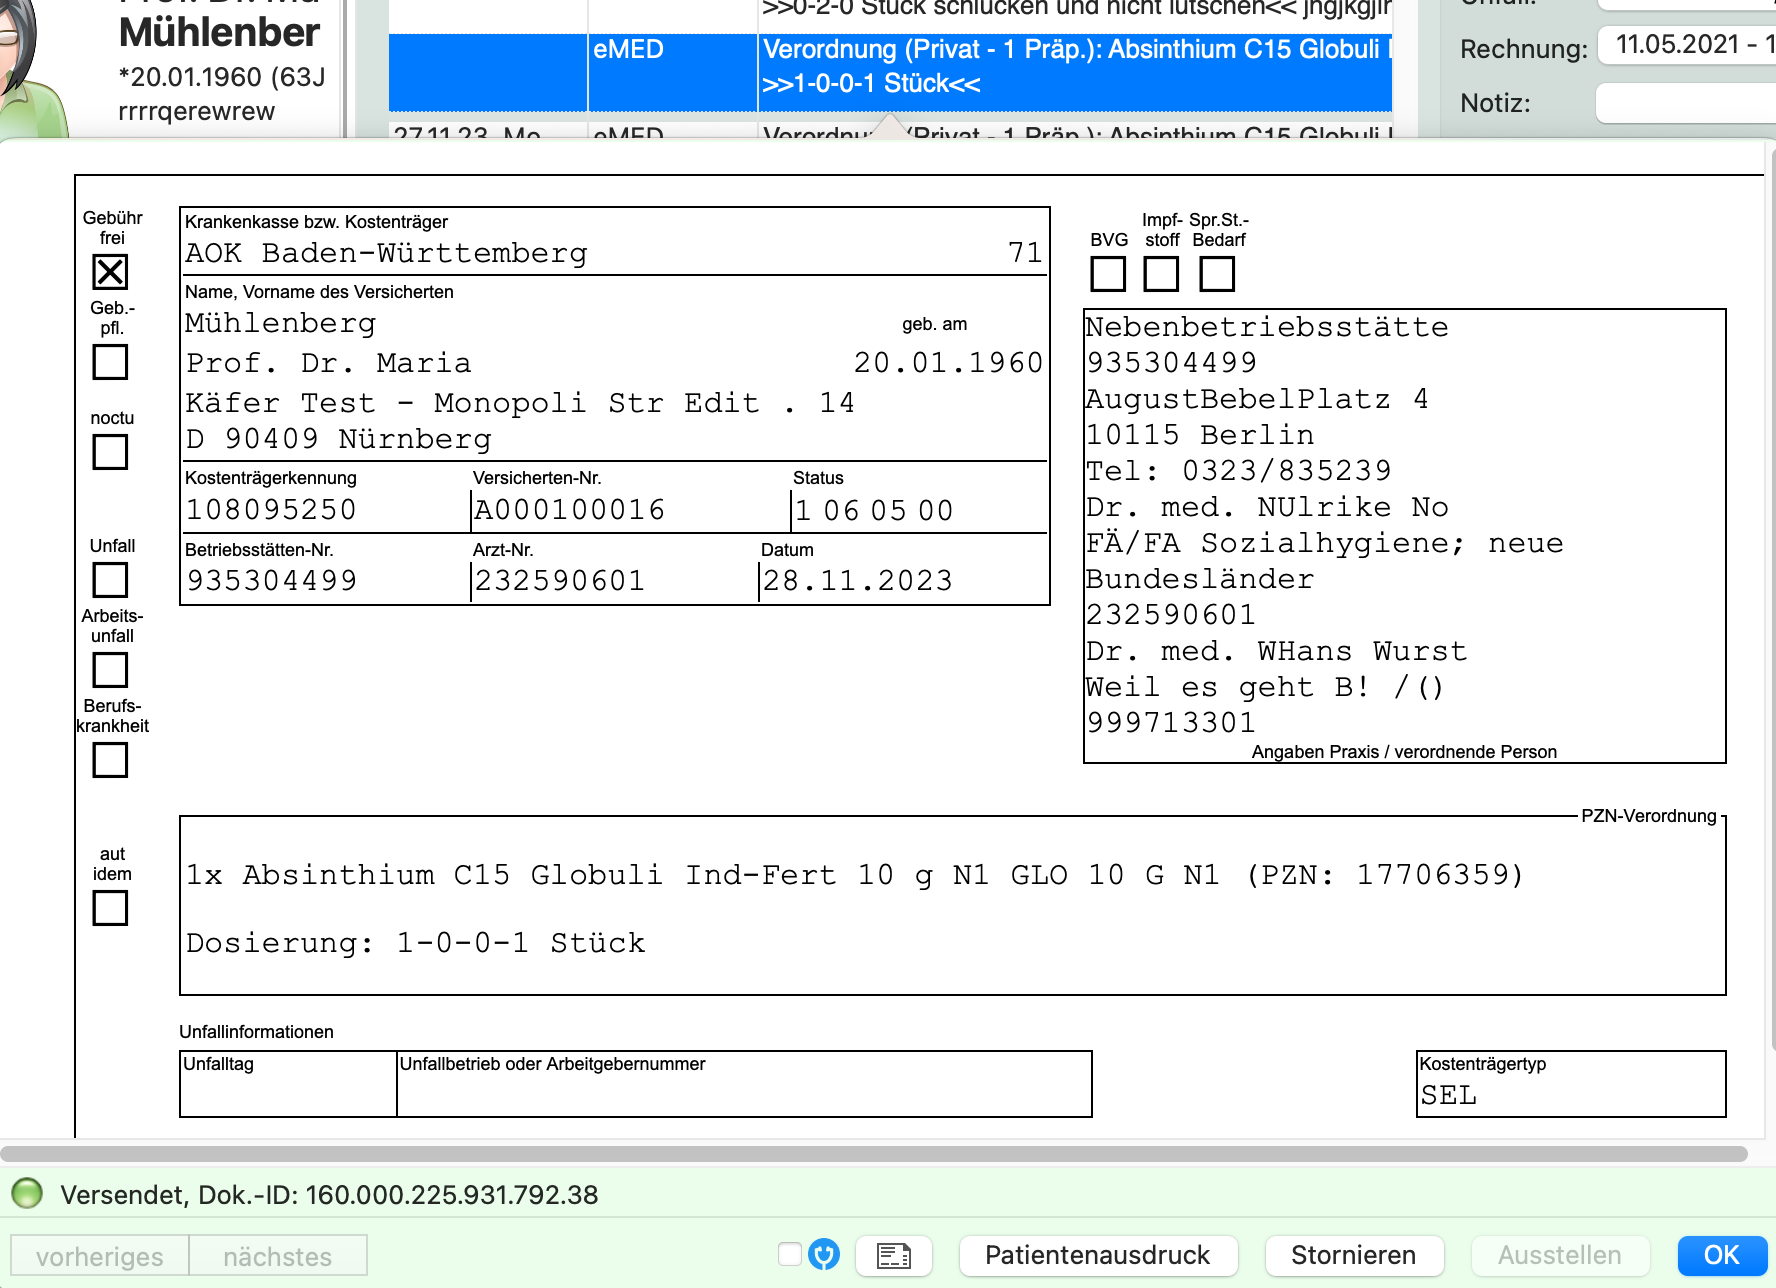Click the D 90409 Nürnberg address line
The height and width of the screenshot is (1288, 1776).
click(339, 439)
